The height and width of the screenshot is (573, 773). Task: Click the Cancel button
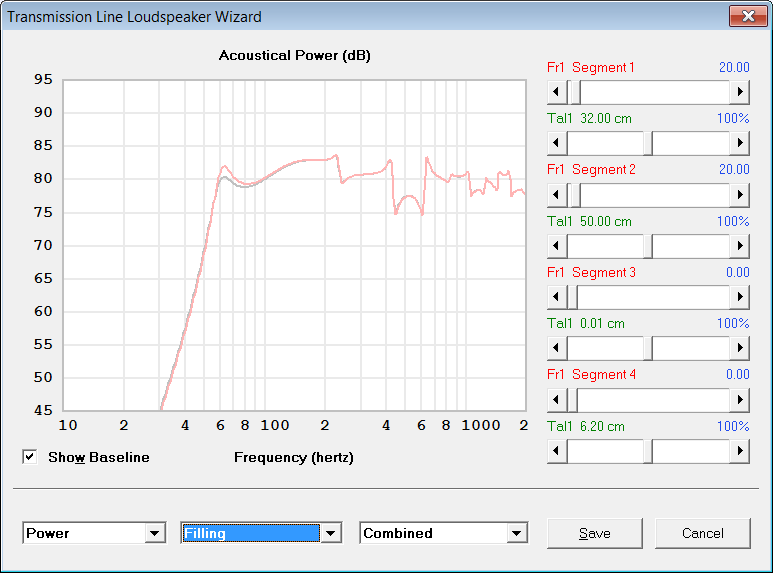click(703, 533)
